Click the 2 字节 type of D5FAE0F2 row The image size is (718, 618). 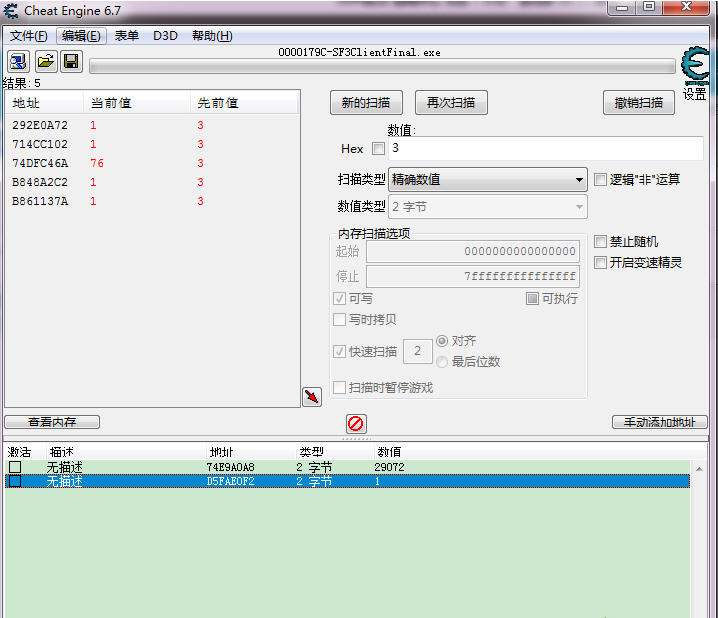click(x=314, y=481)
